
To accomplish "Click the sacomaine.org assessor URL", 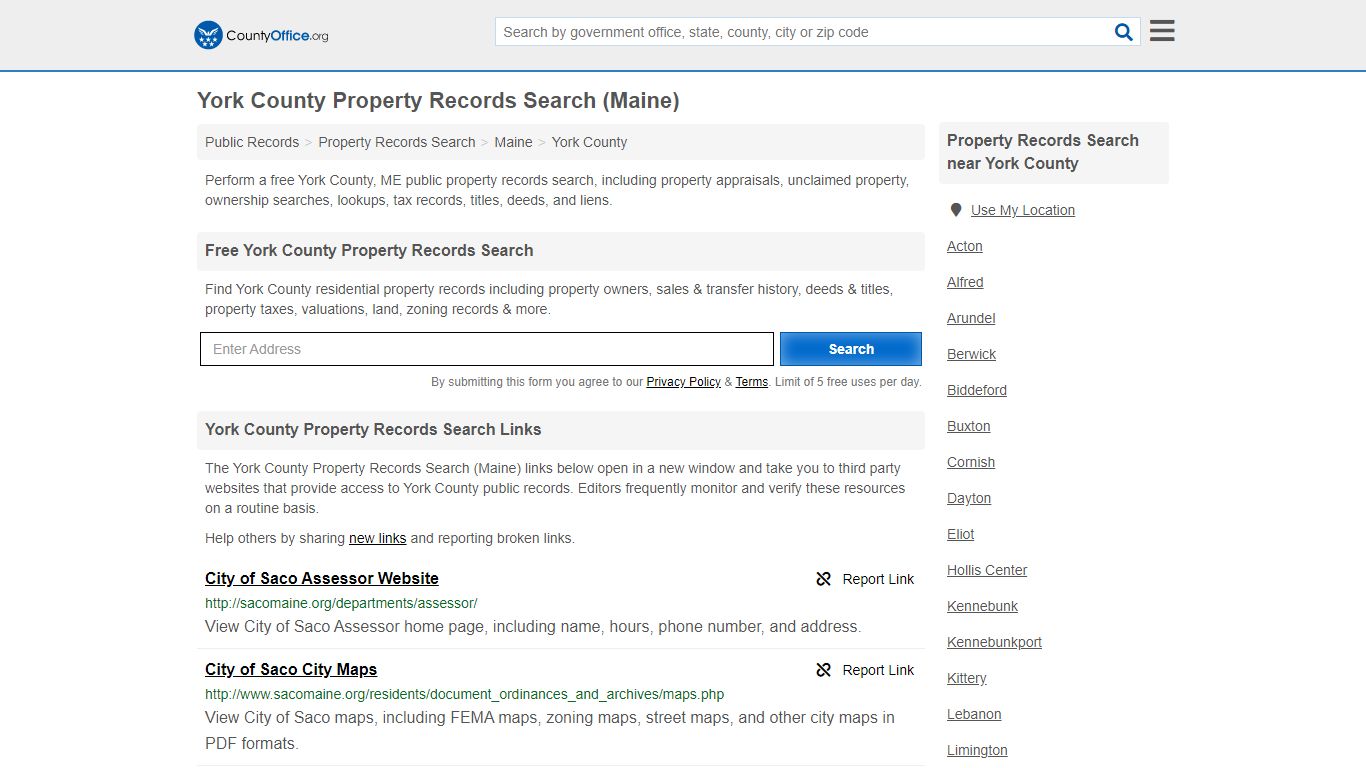I will (x=341, y=603).
